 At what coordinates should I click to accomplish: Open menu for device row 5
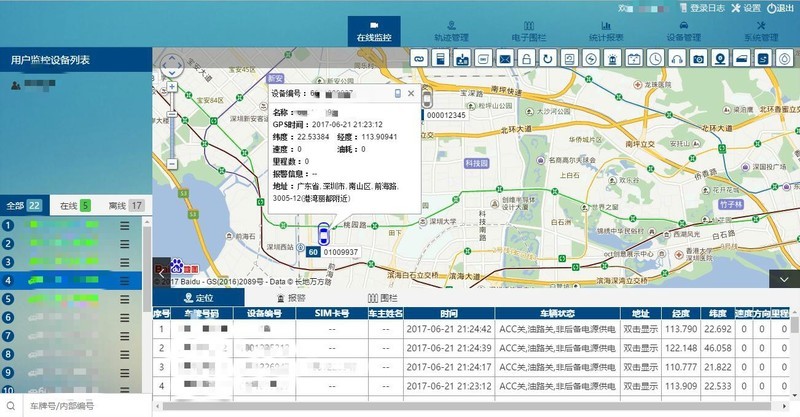click(124, 299)
